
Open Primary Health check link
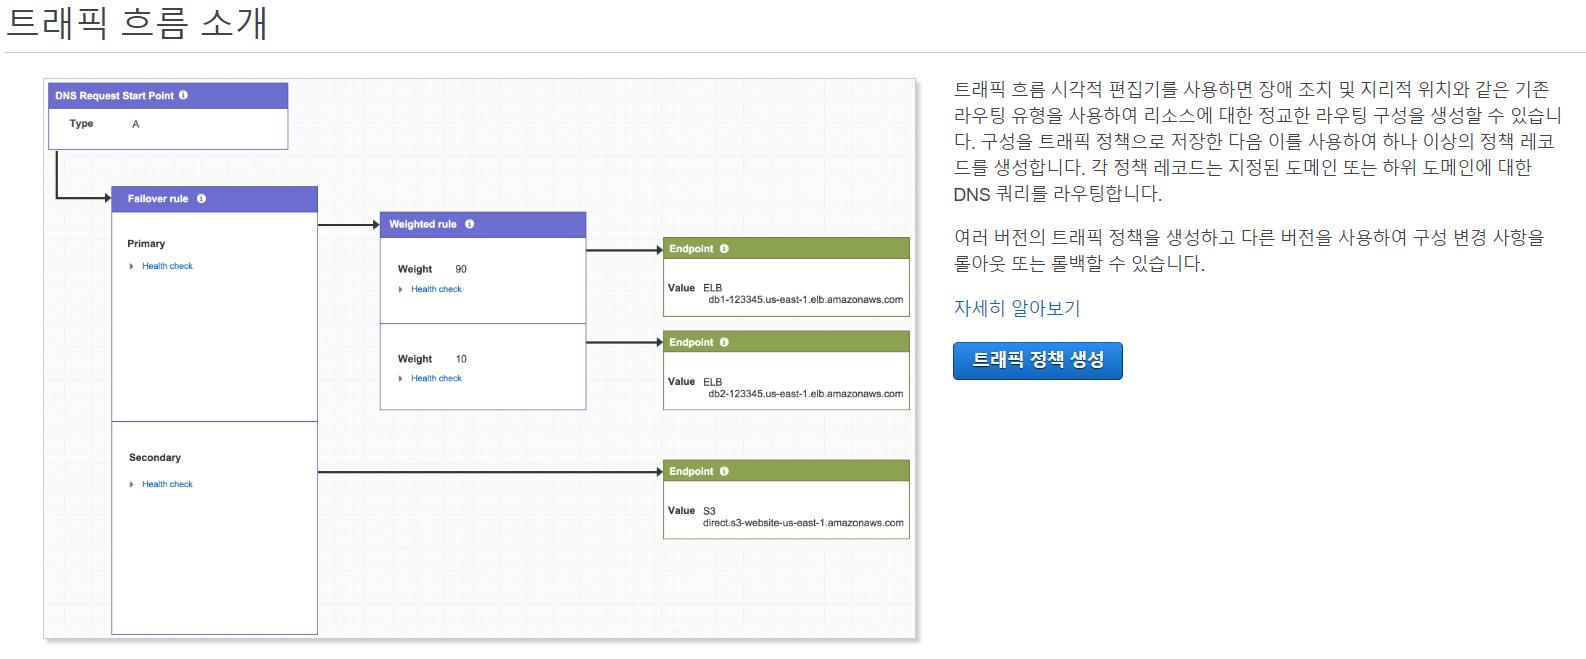167,266
